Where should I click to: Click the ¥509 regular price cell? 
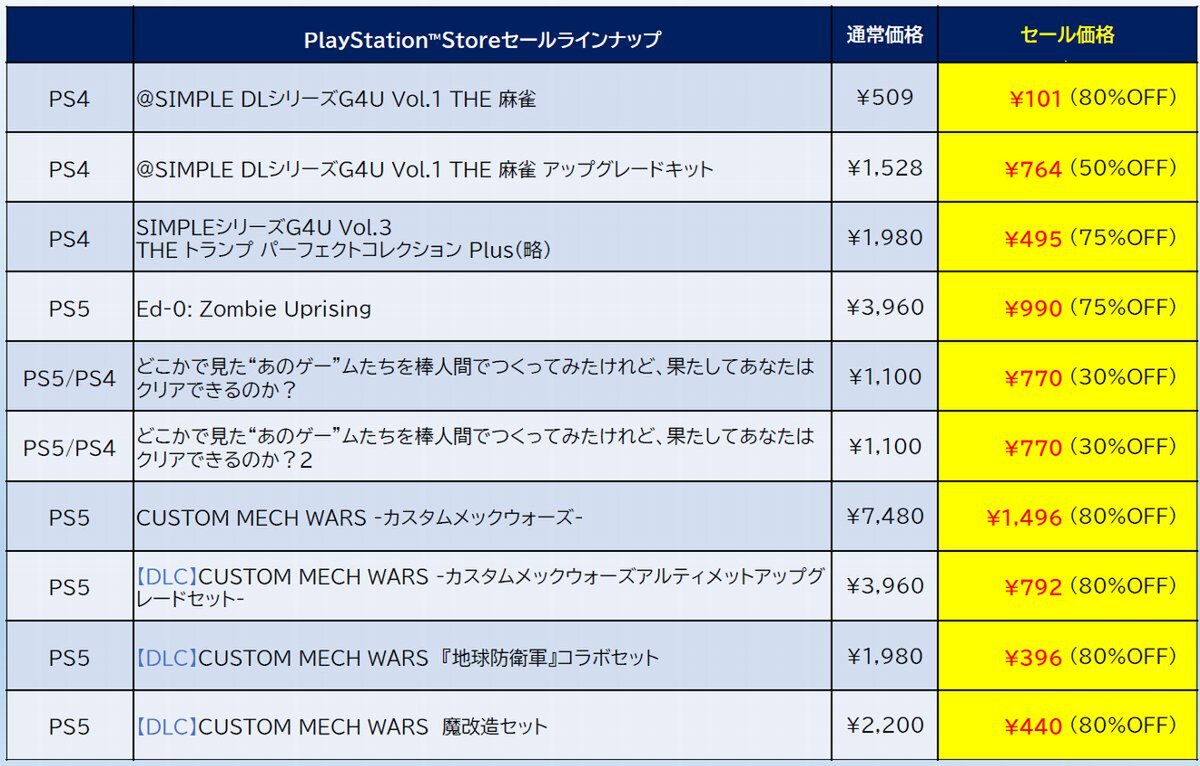tap(884, 99)
